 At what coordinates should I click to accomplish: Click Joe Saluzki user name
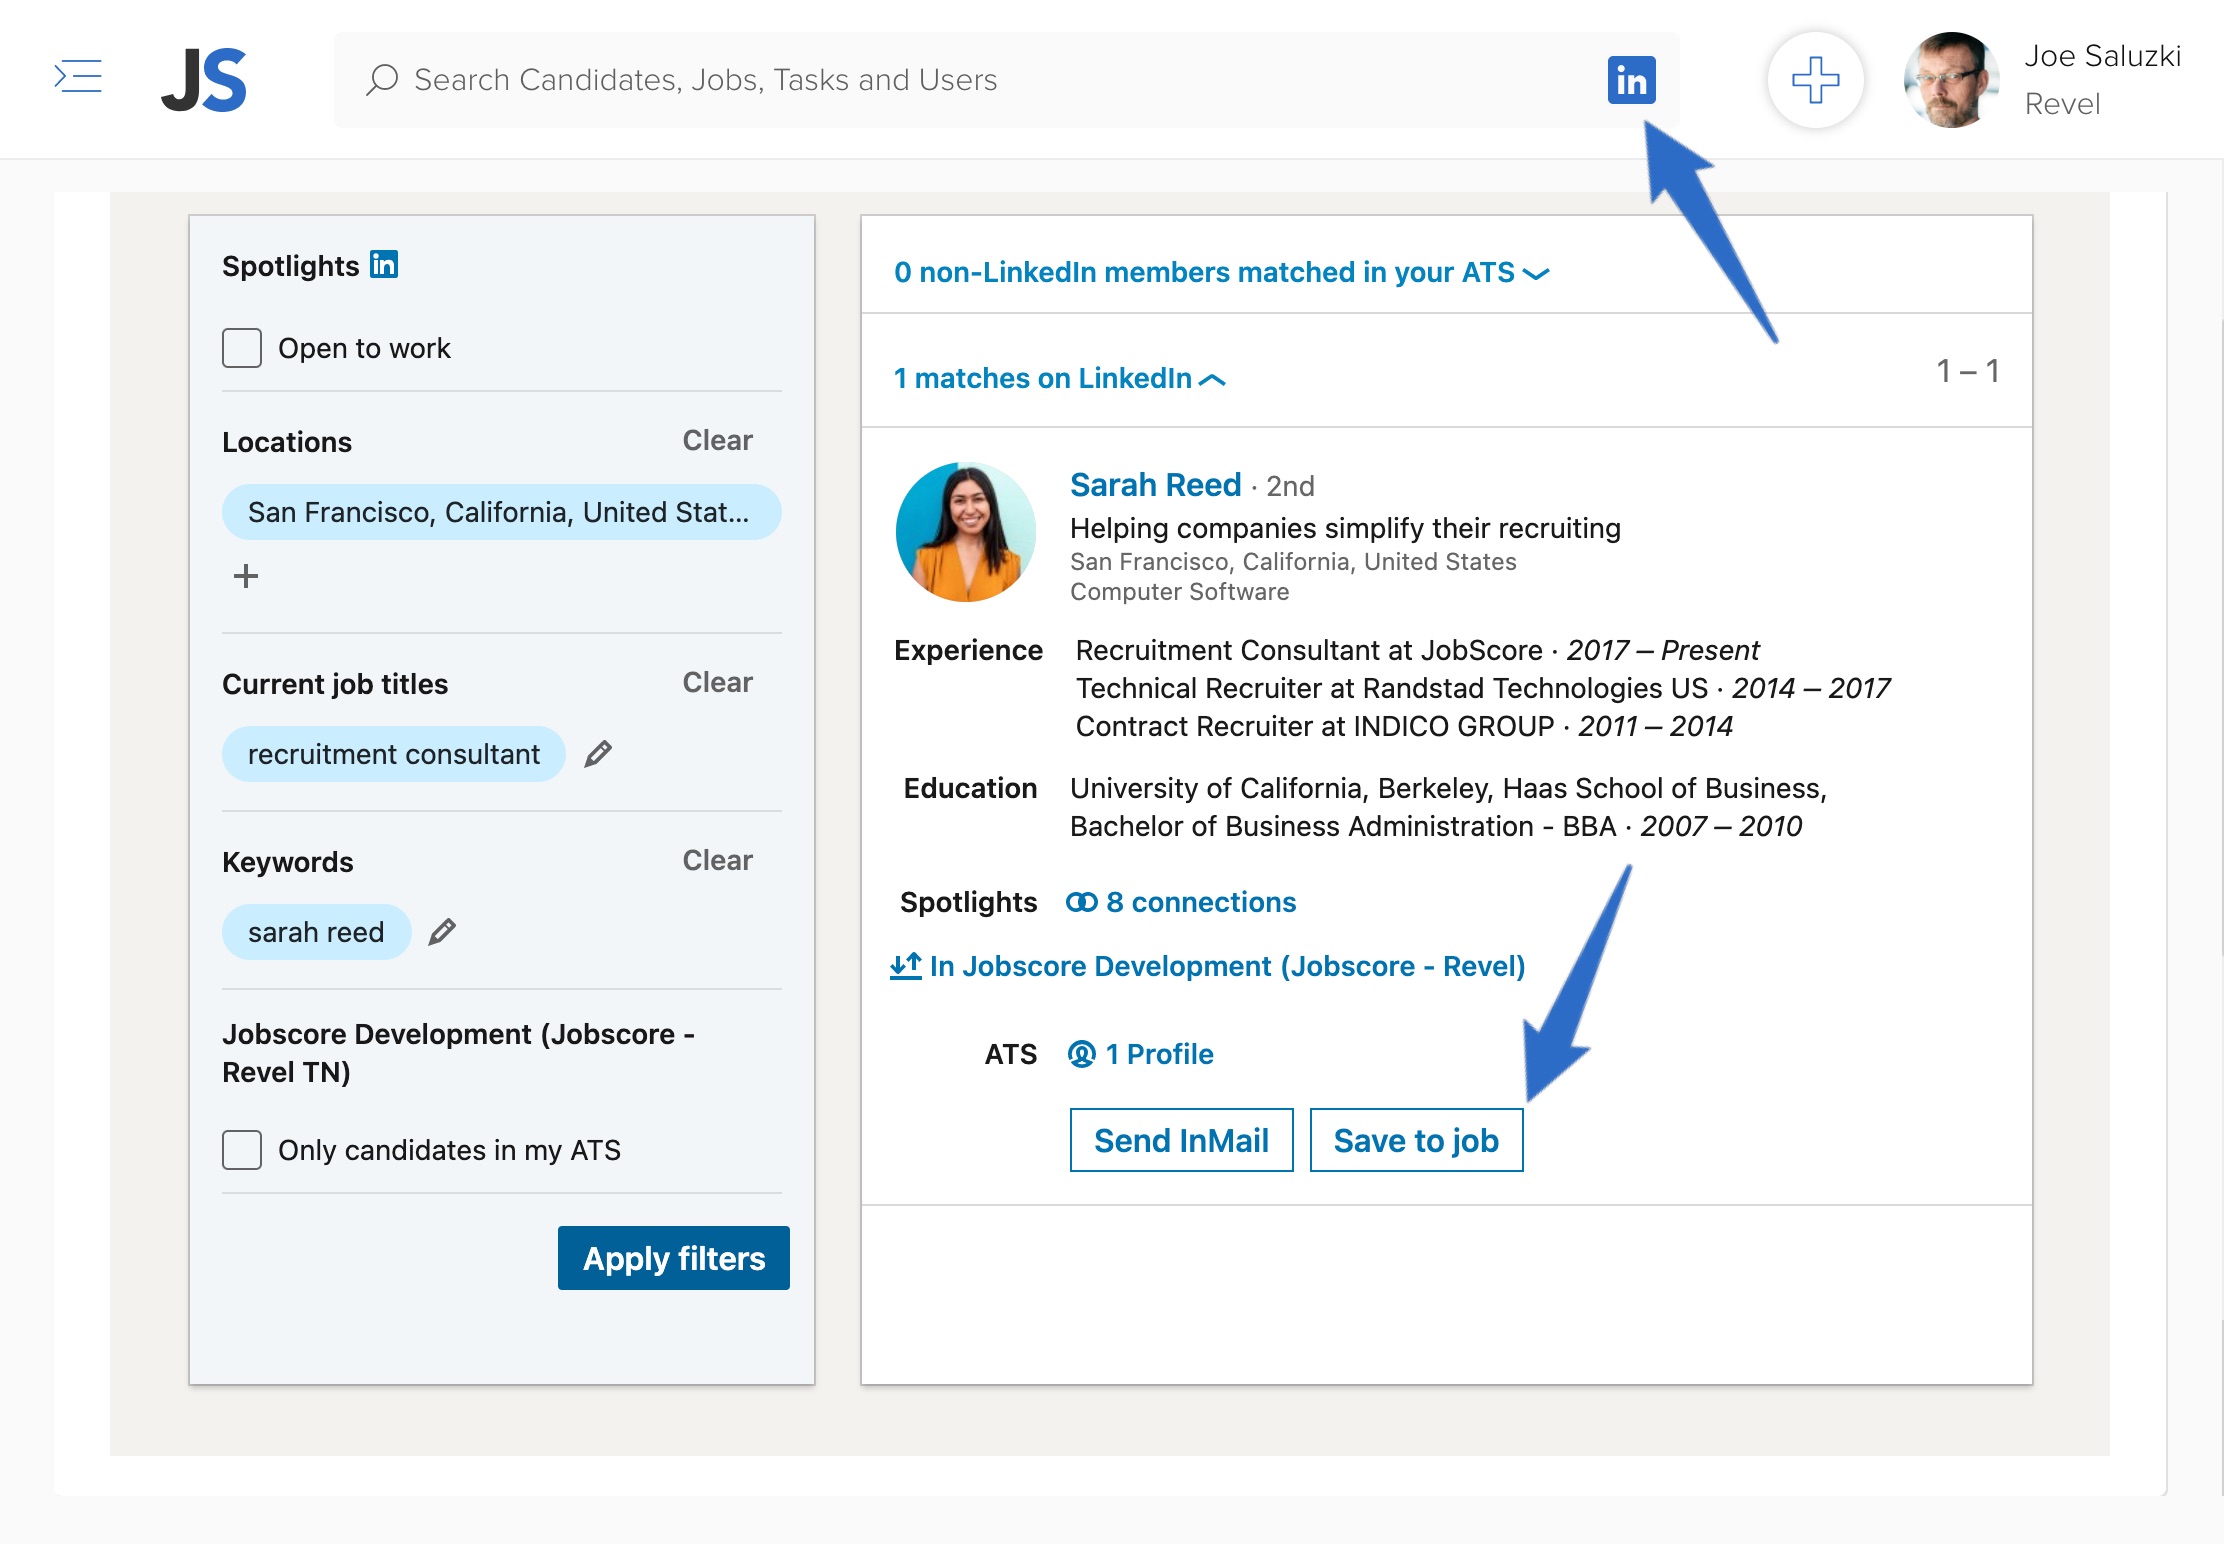tap(2102, 56)
